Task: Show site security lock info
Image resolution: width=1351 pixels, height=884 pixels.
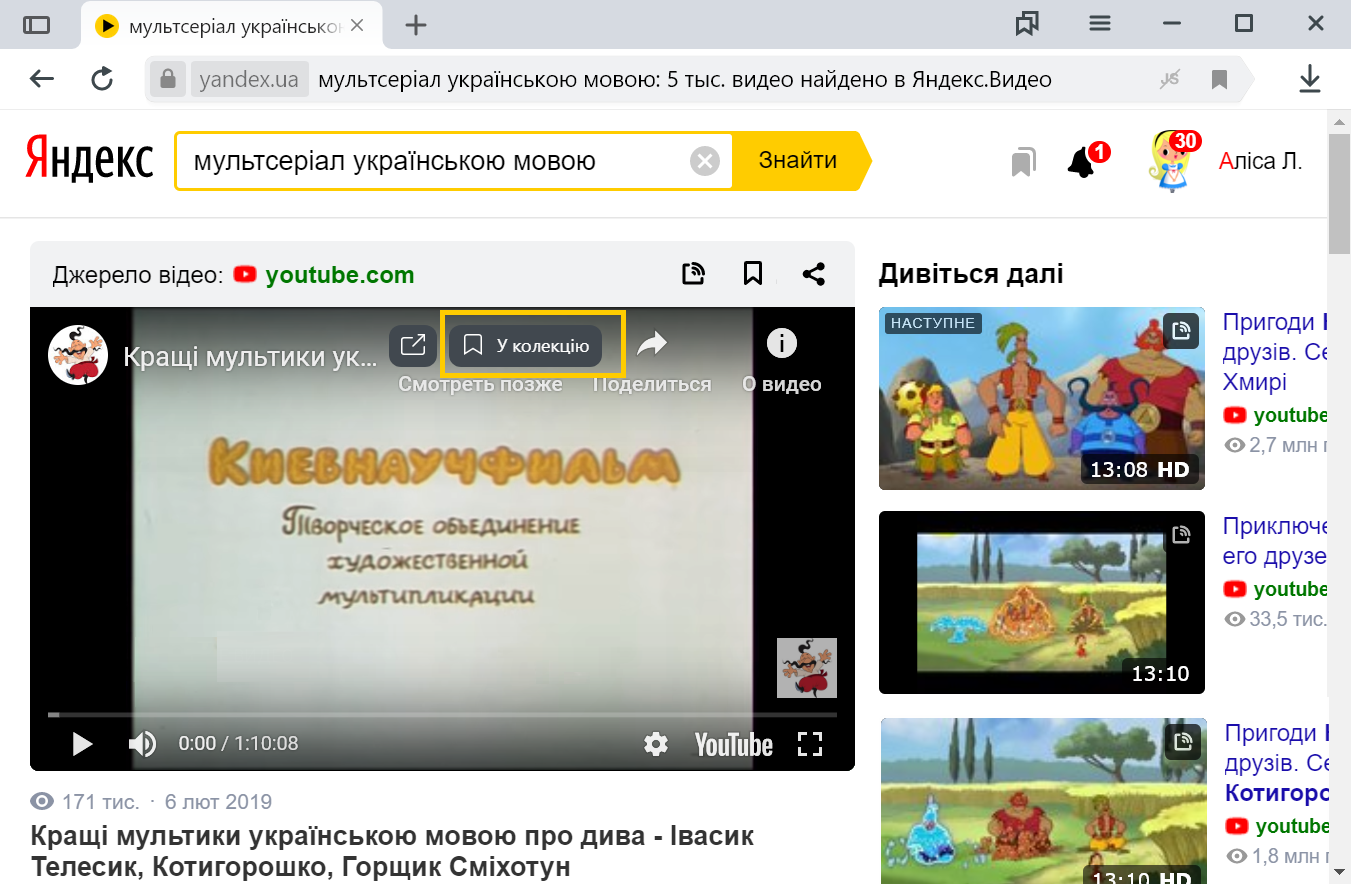Action: [x=168, y=79]
